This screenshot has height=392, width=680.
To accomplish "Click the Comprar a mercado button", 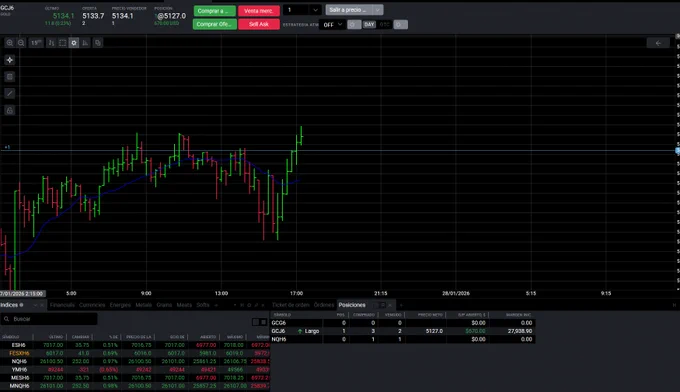I will point(215,10).
